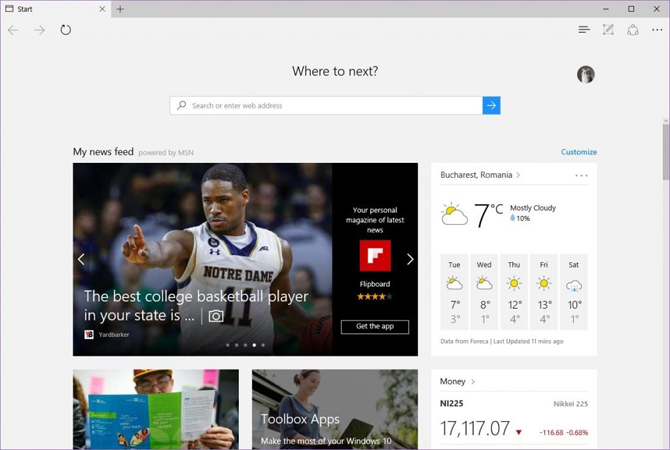Select the Fri forecast column
The image size is (670, 450).
[544, 292]
